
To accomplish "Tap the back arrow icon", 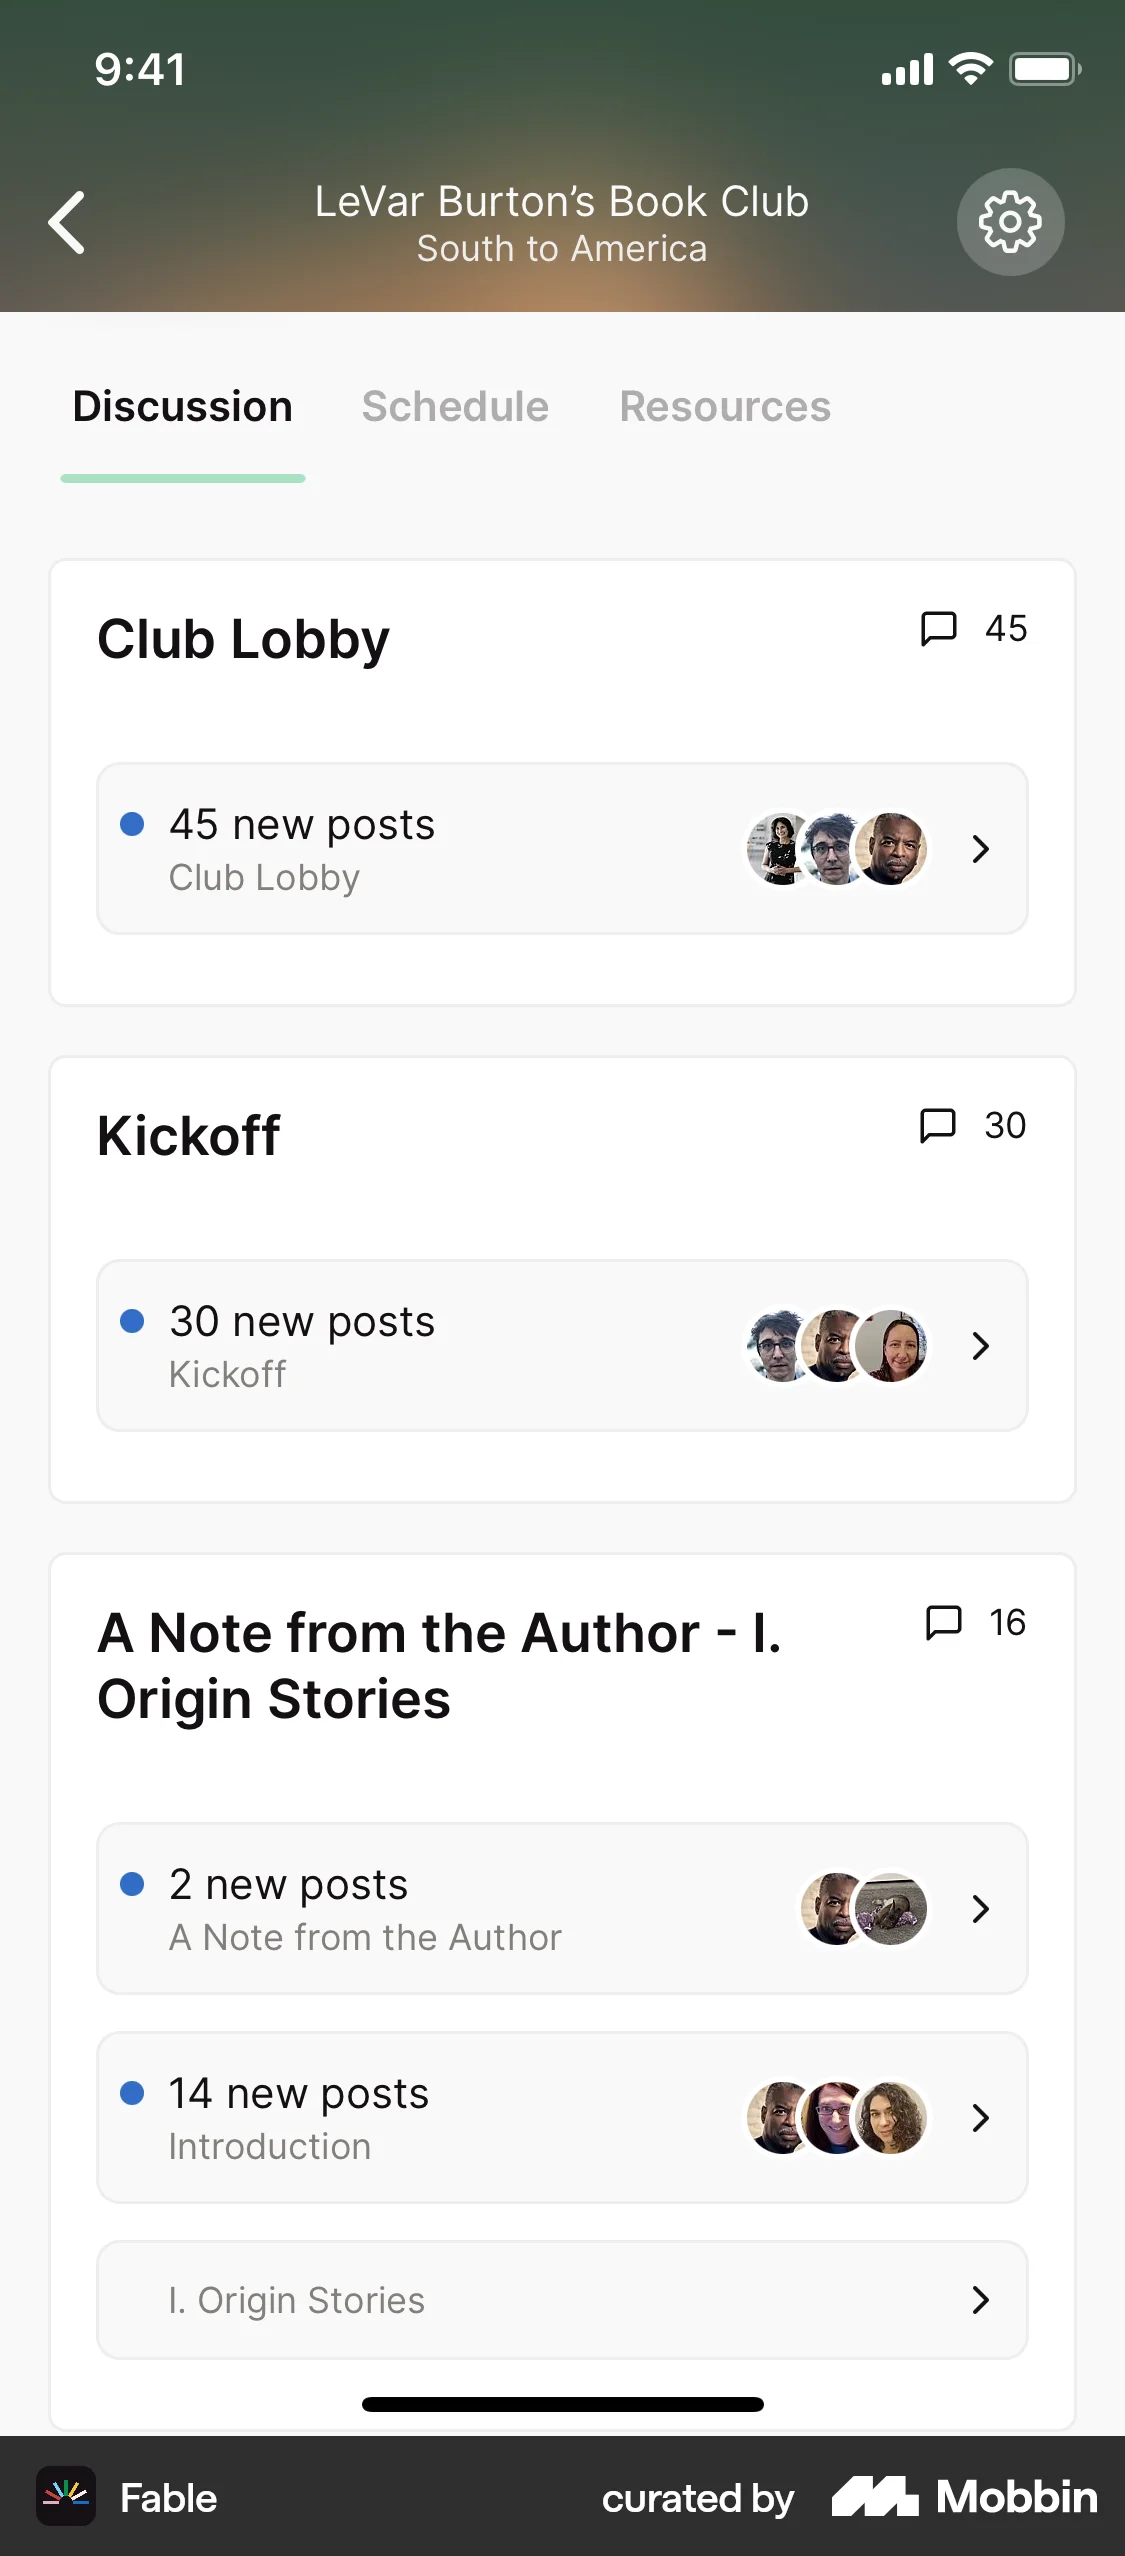I will (67, 222).
